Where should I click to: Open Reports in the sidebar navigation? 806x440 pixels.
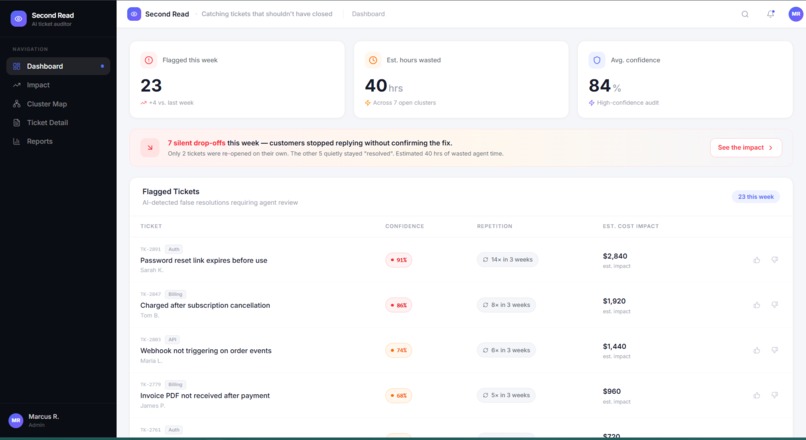coord(58,141)
